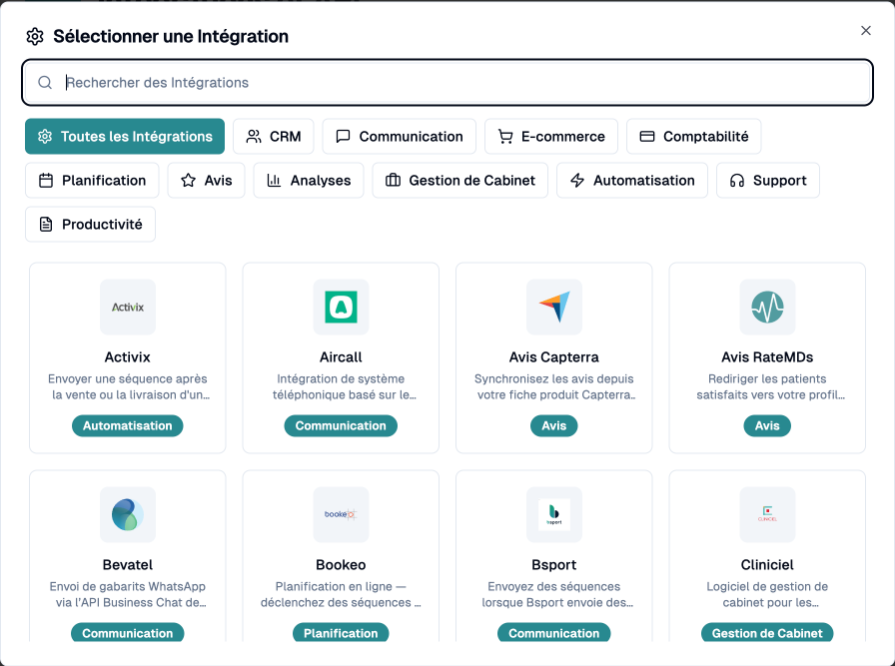Select the Bookeo integration title

[x=341, y=565]
